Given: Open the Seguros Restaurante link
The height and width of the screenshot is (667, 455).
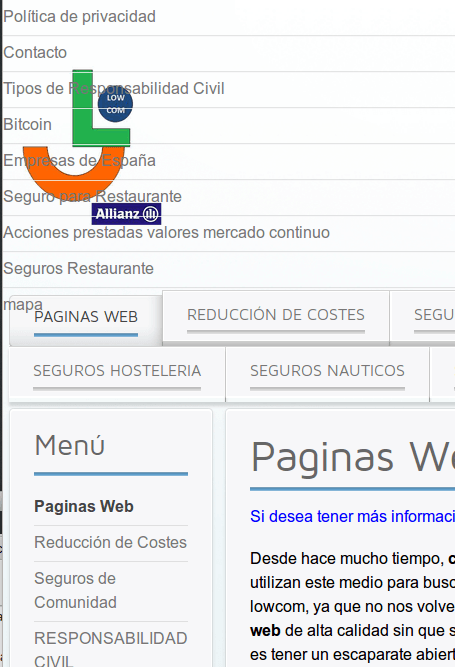Looking at the screenshot, I should point(78,268).
